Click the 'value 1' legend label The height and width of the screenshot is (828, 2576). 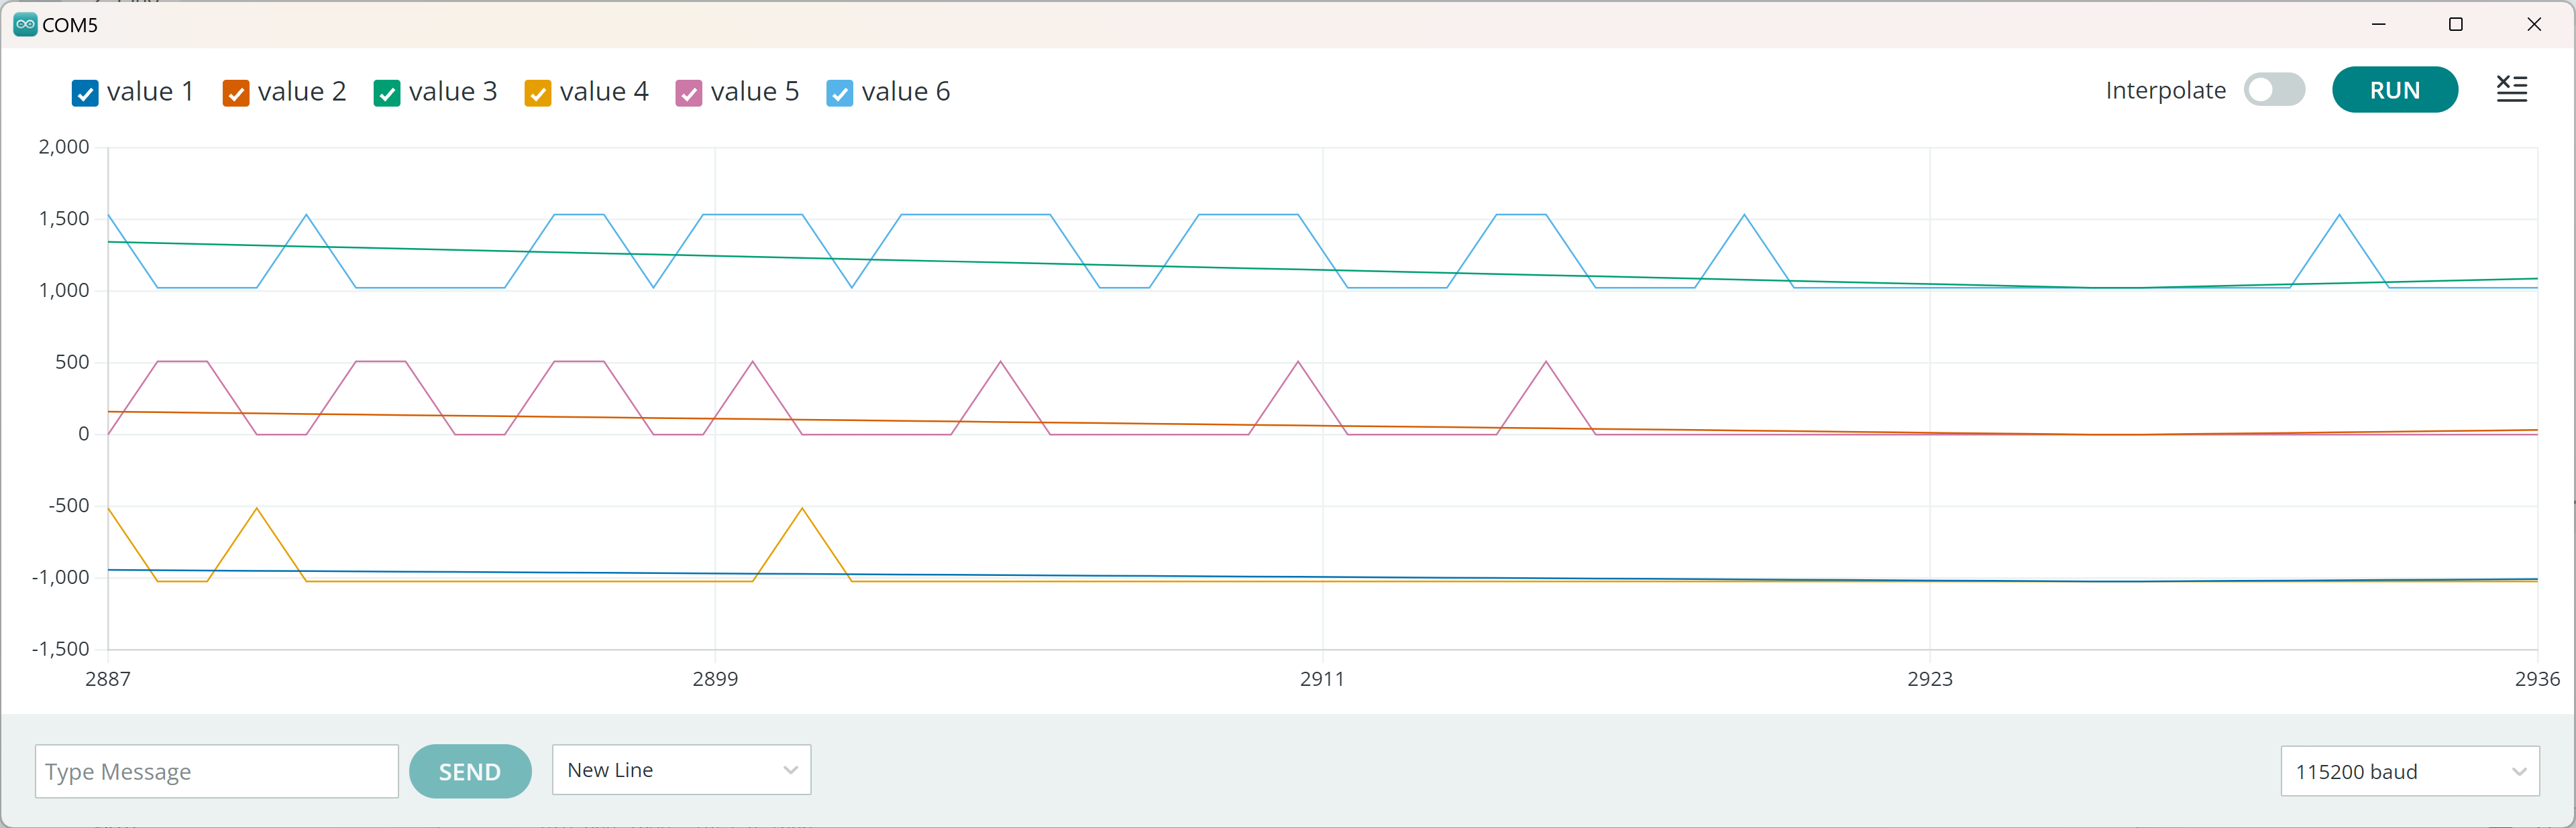pos(150,92)
